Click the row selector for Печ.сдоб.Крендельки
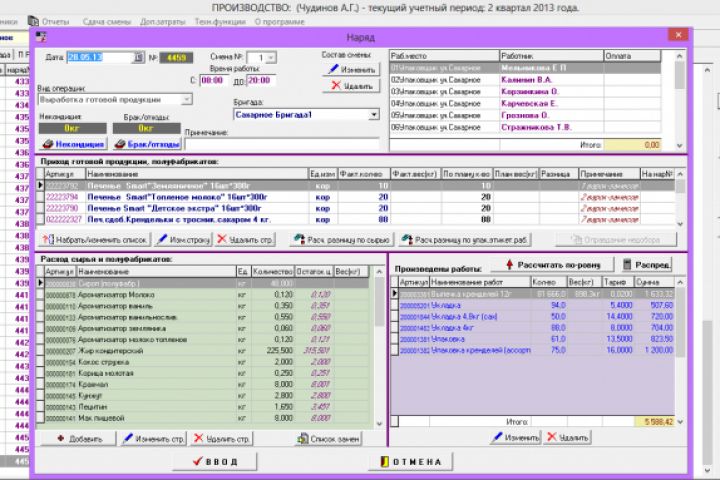The image size is (720, 480). click(40, 219)
